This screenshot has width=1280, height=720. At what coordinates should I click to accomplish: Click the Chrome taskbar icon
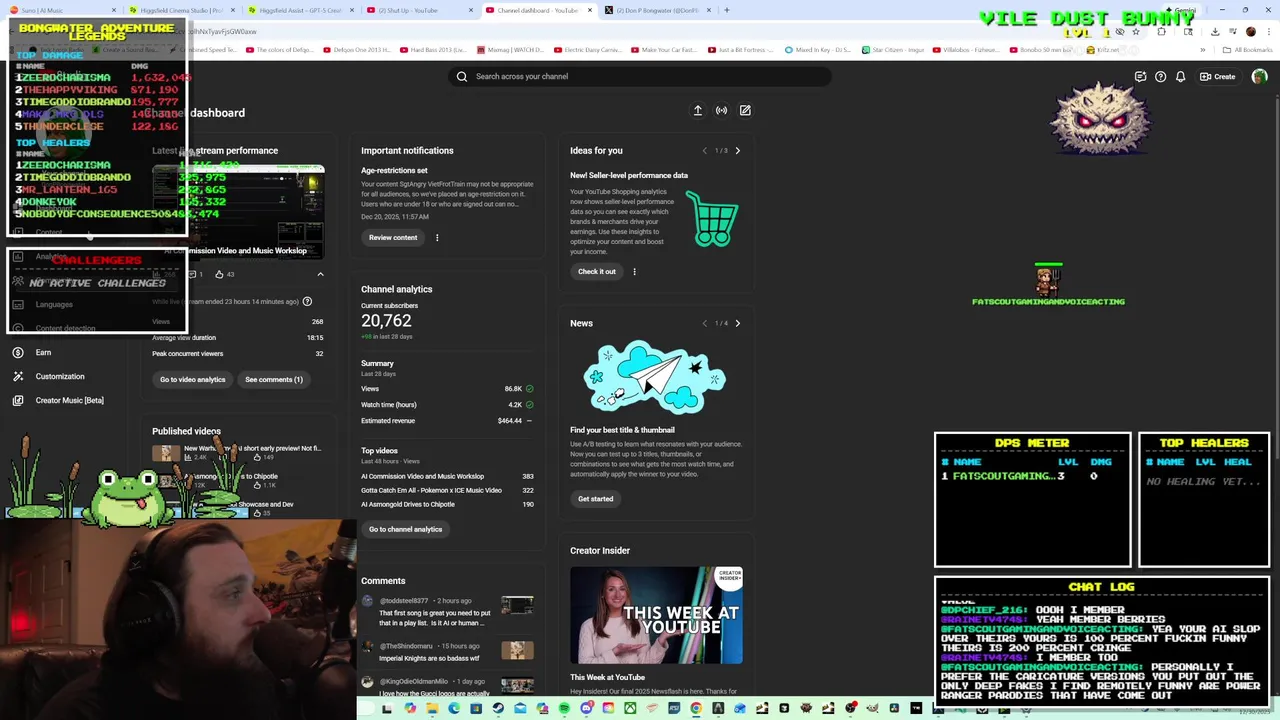696,709
